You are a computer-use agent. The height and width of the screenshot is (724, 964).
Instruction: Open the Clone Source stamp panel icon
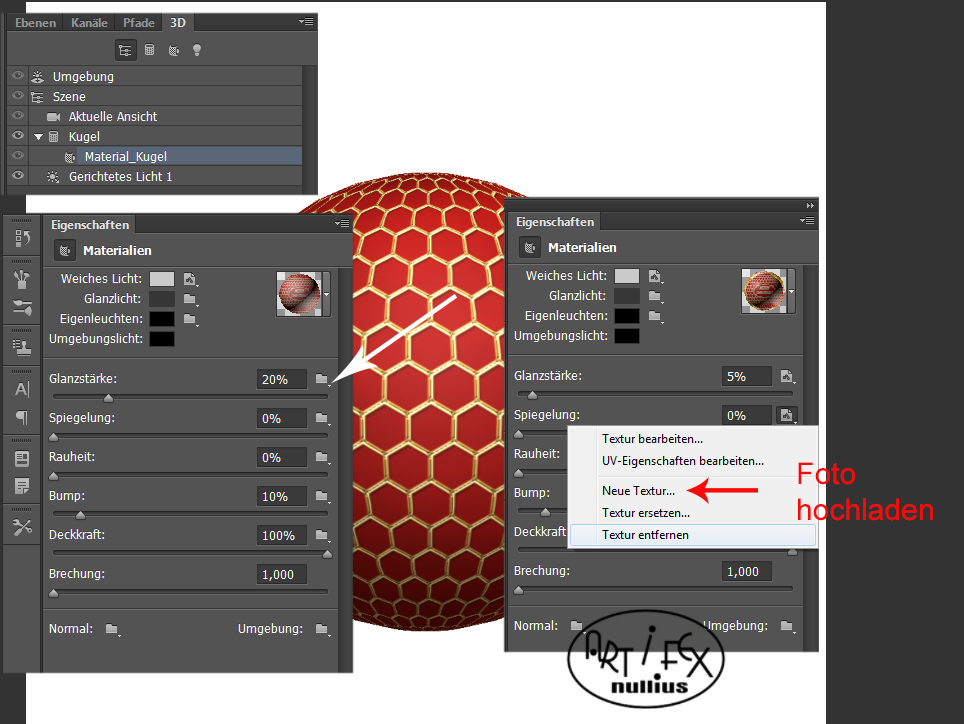(22, 348)
